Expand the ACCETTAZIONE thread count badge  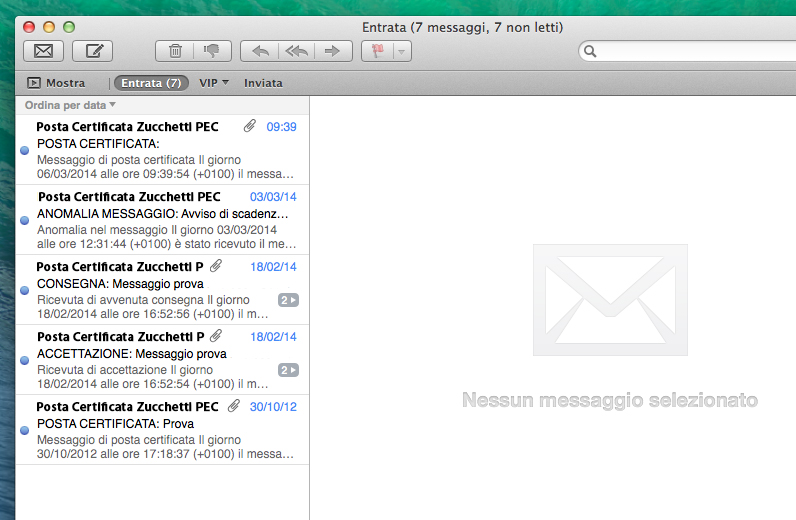click(x=288, y=370)
